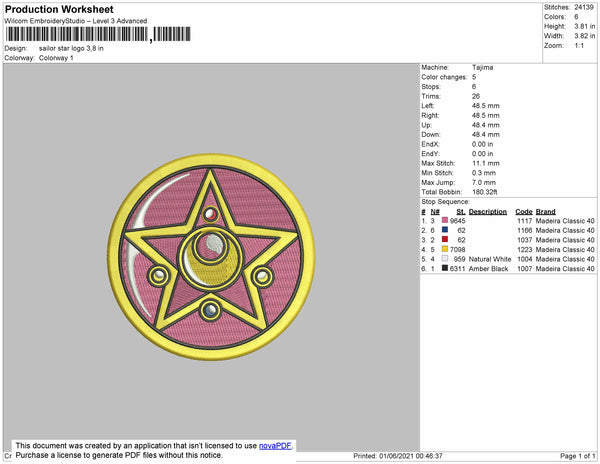This screenshot has height=464, width=600.
Task: Click the 'St.' column header
Action: [461, 212]
